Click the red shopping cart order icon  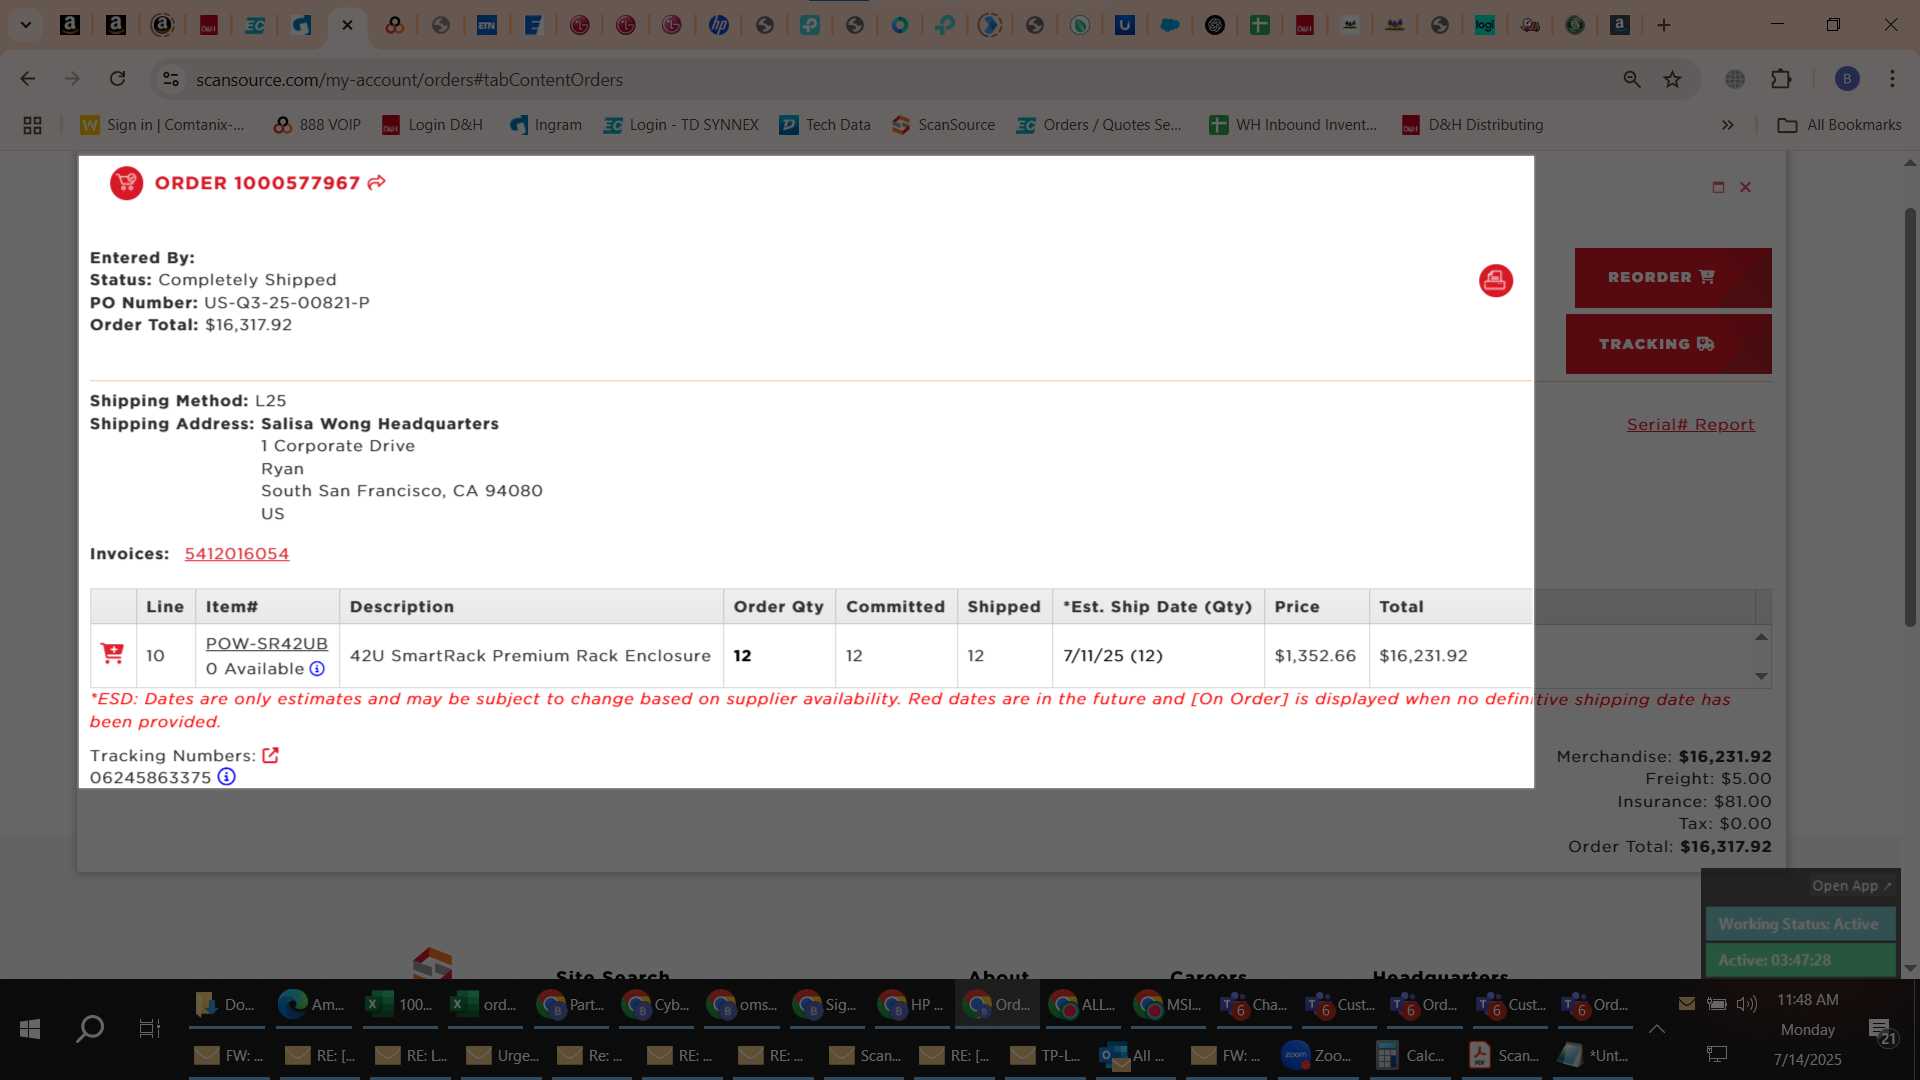tap(126, 183)
